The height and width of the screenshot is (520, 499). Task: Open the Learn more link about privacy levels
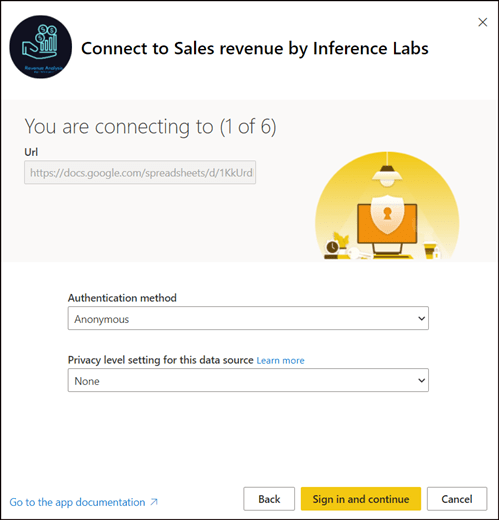click(280, 360)
